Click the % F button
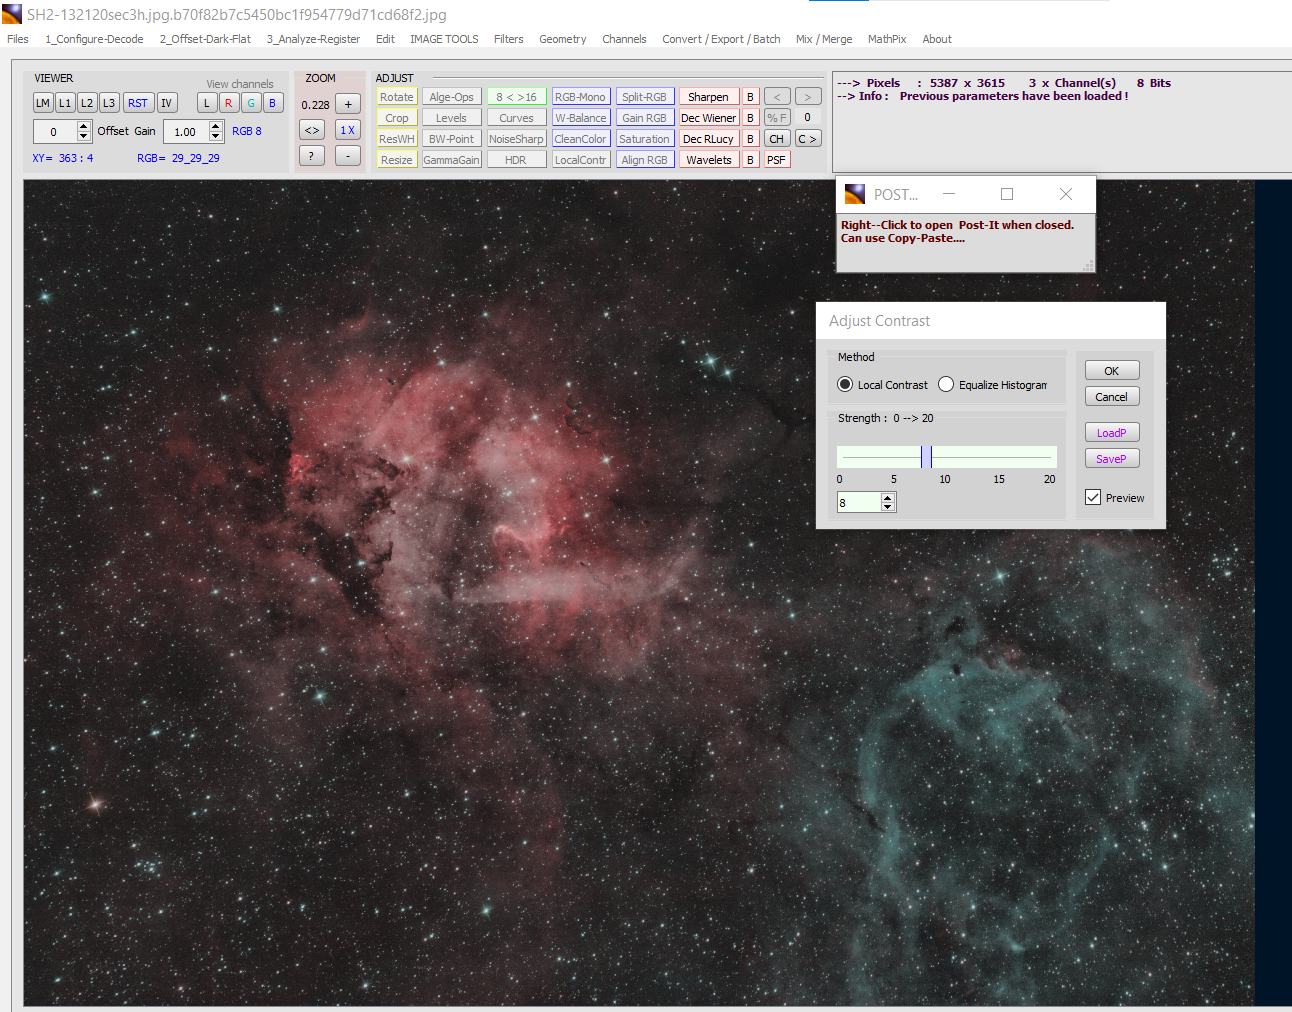Image resolution: width=1292 pixels, height=1012 pixels. click(777, 118)
